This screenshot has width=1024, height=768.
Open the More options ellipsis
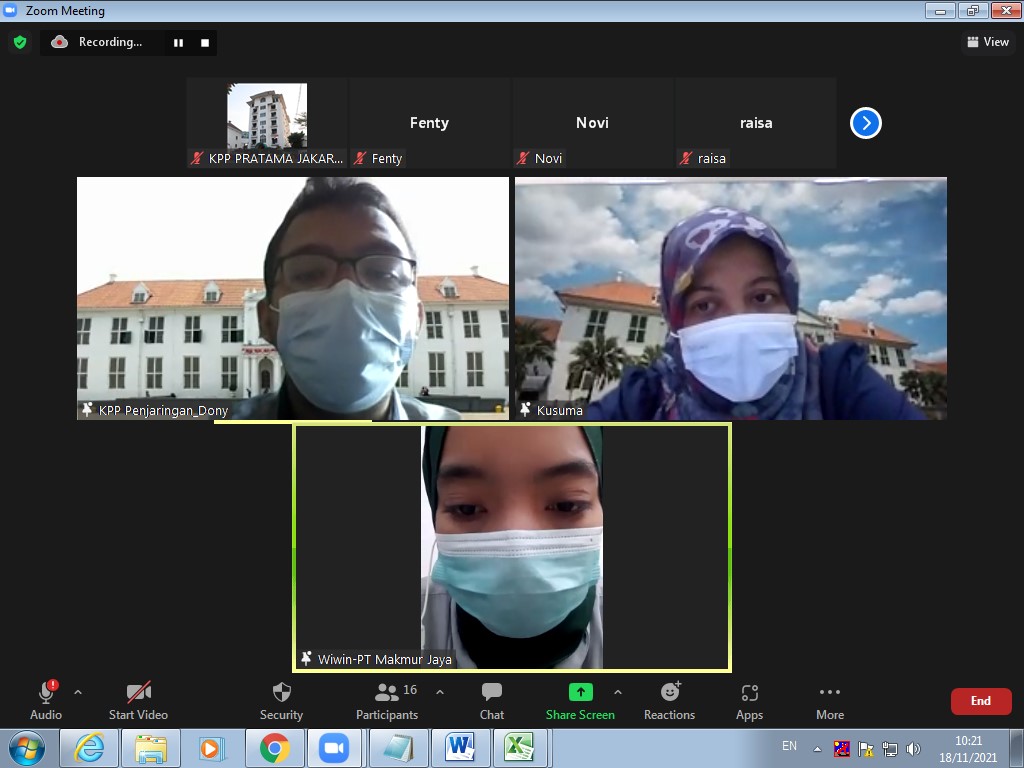829,693
